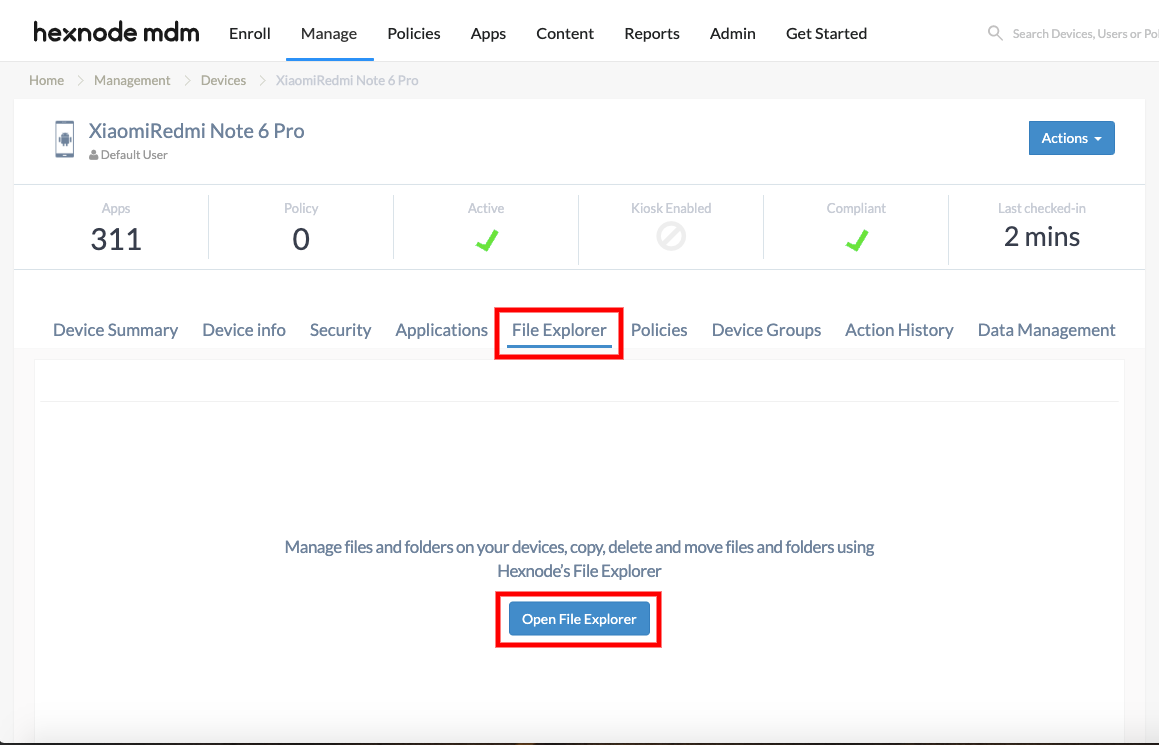
Task: Open the Get Started menu
Action: 826,33
